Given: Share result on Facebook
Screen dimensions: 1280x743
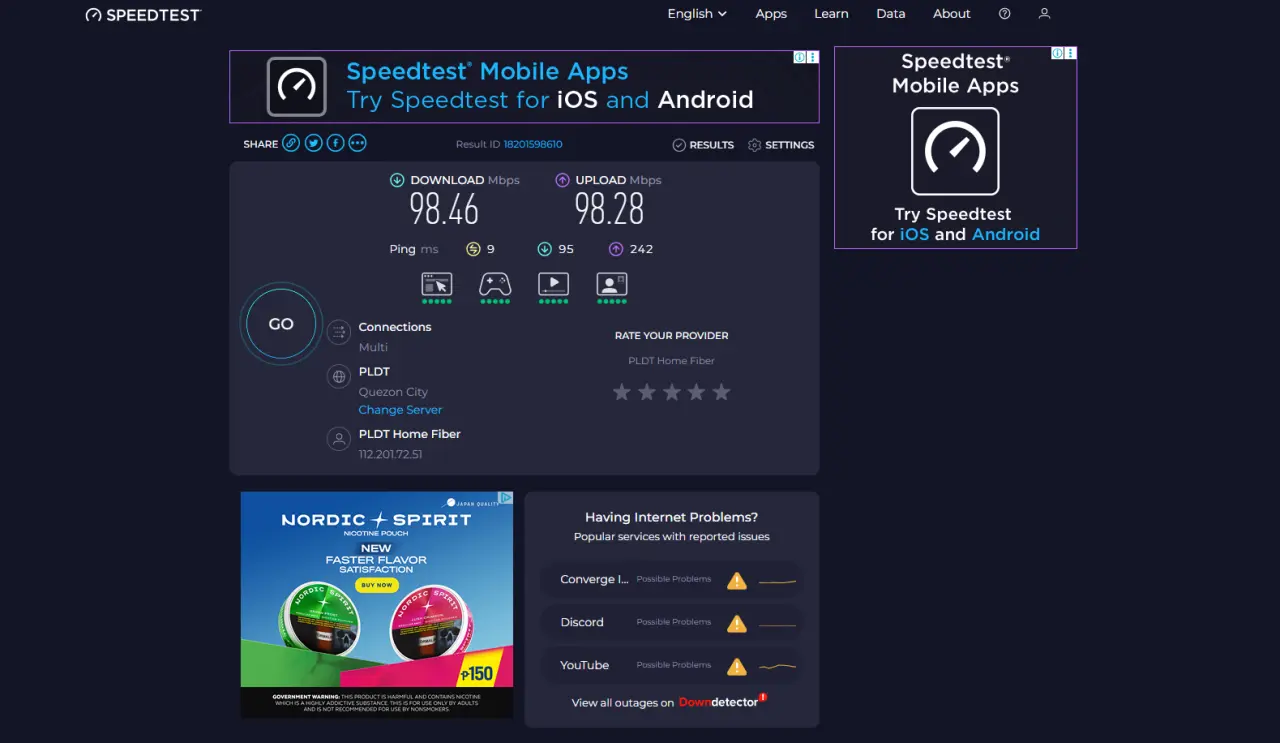Looking at the screenshot, I should tap(335, 143).
